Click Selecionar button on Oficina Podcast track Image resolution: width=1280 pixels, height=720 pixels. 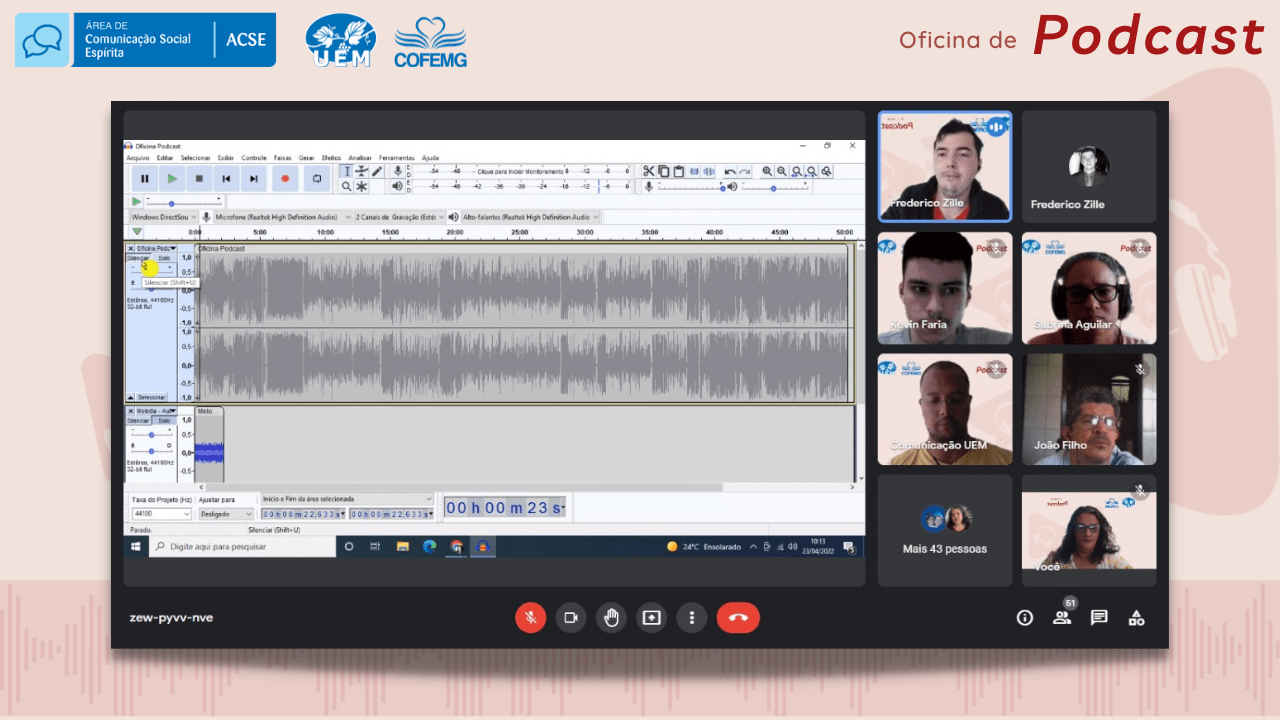152,397
